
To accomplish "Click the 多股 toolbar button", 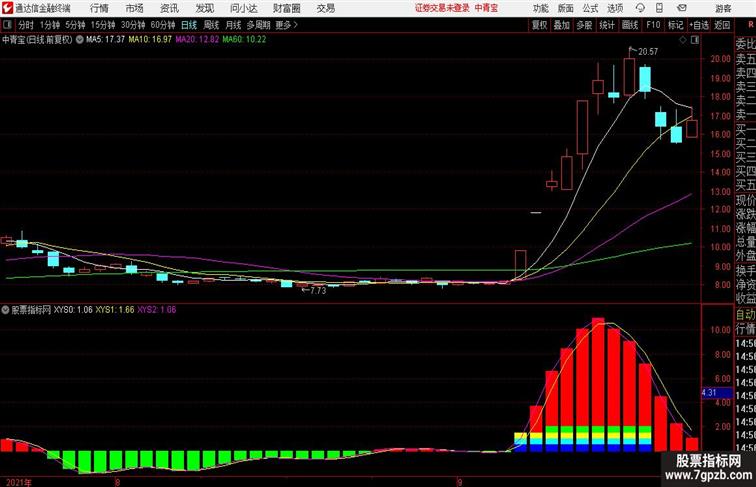I will coord(584,25).
